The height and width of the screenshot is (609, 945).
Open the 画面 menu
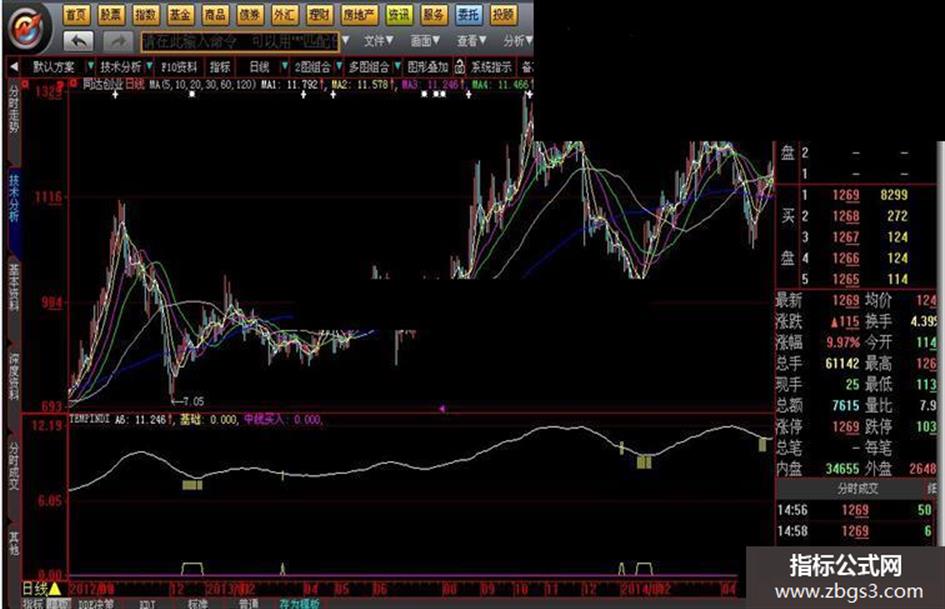point(425,40)
